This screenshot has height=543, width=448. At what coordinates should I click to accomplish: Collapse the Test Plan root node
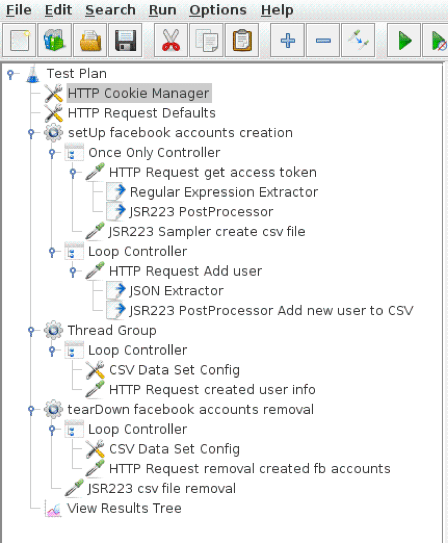tap(11, 74)
